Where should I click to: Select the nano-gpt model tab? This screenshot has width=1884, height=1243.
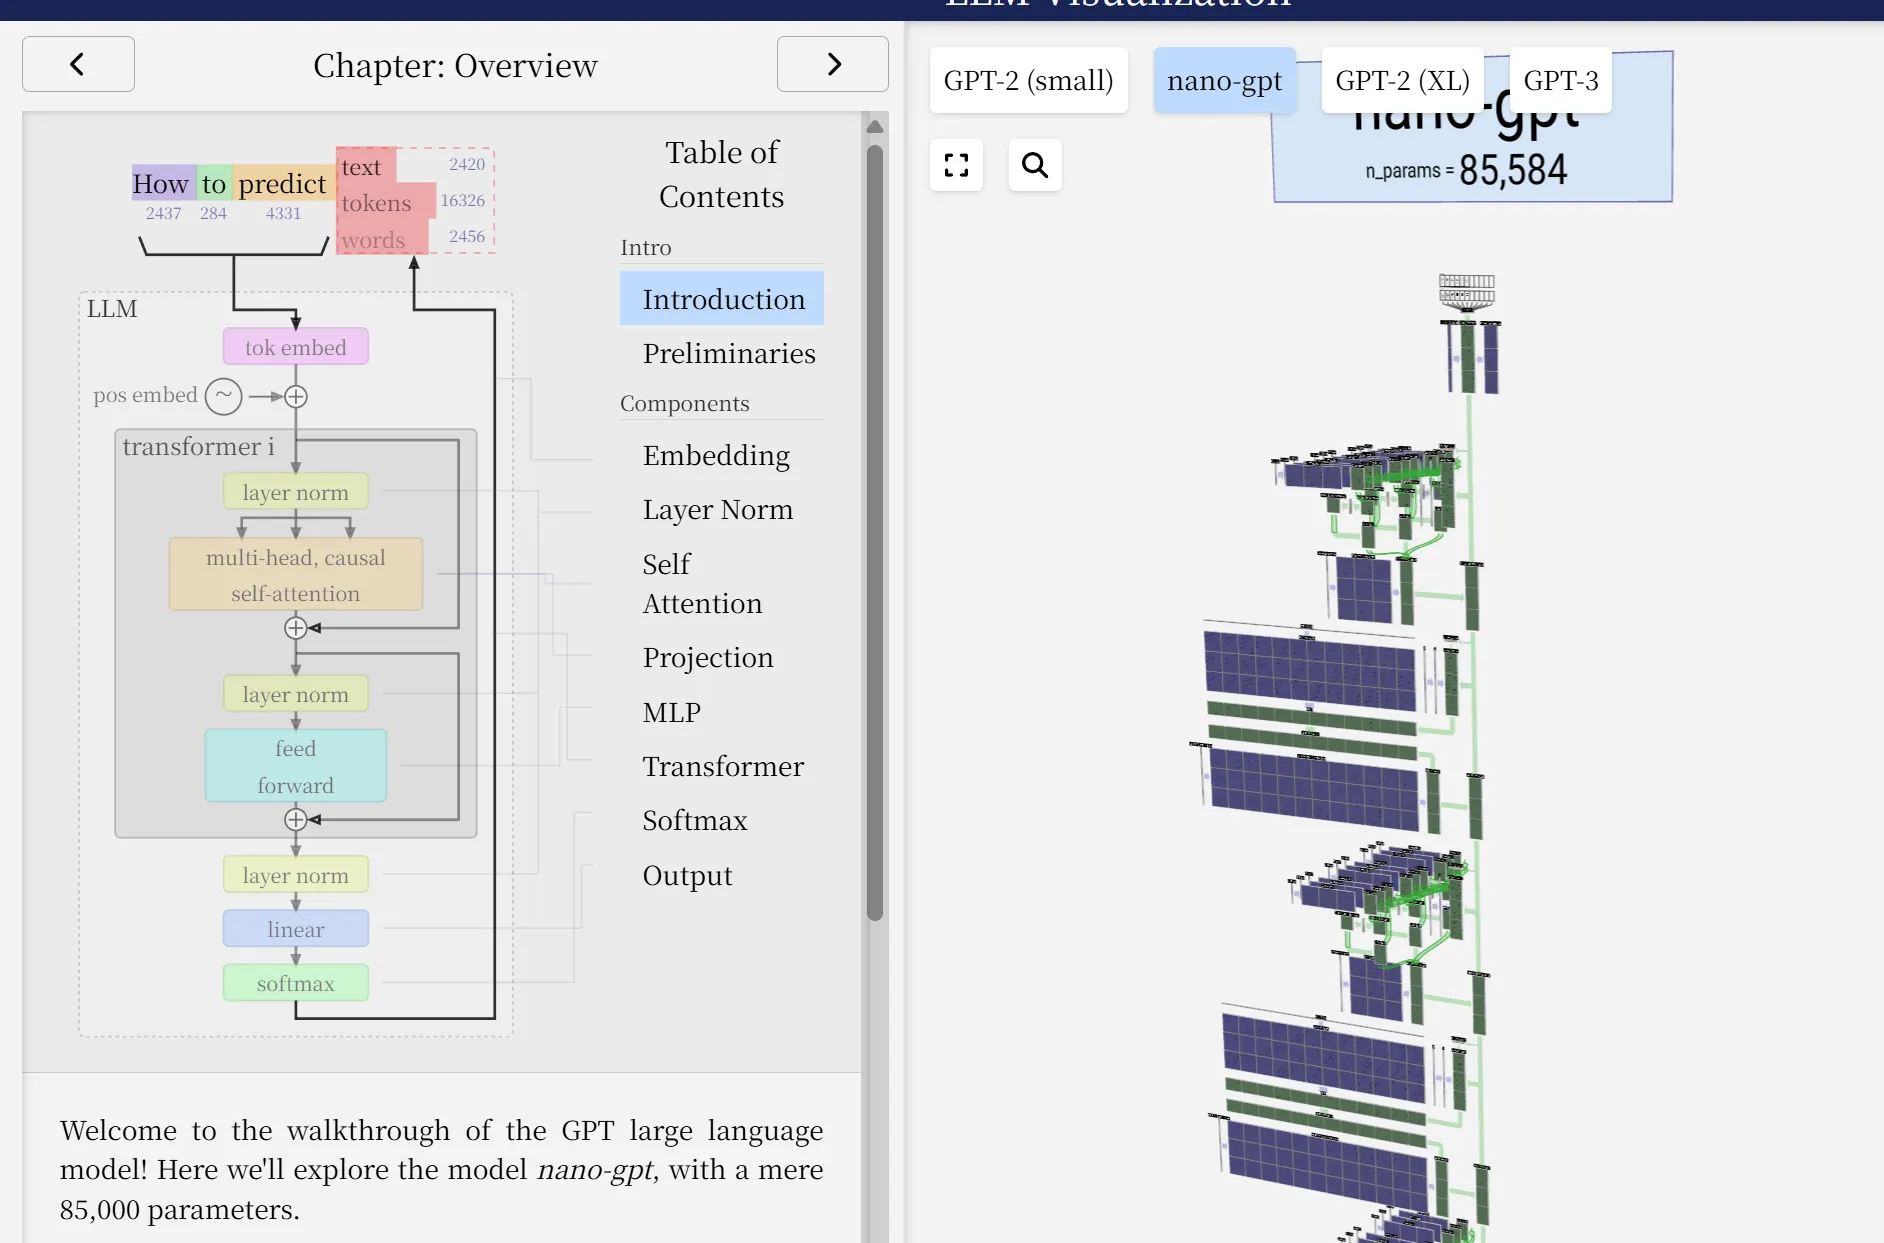[1224, 80]
